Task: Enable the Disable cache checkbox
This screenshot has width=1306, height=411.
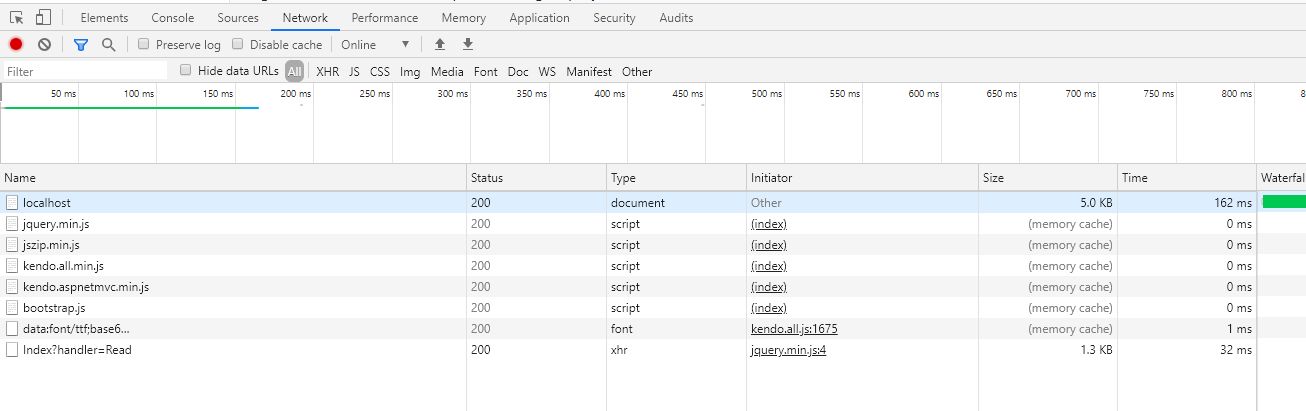Action: tap(238, 45)
